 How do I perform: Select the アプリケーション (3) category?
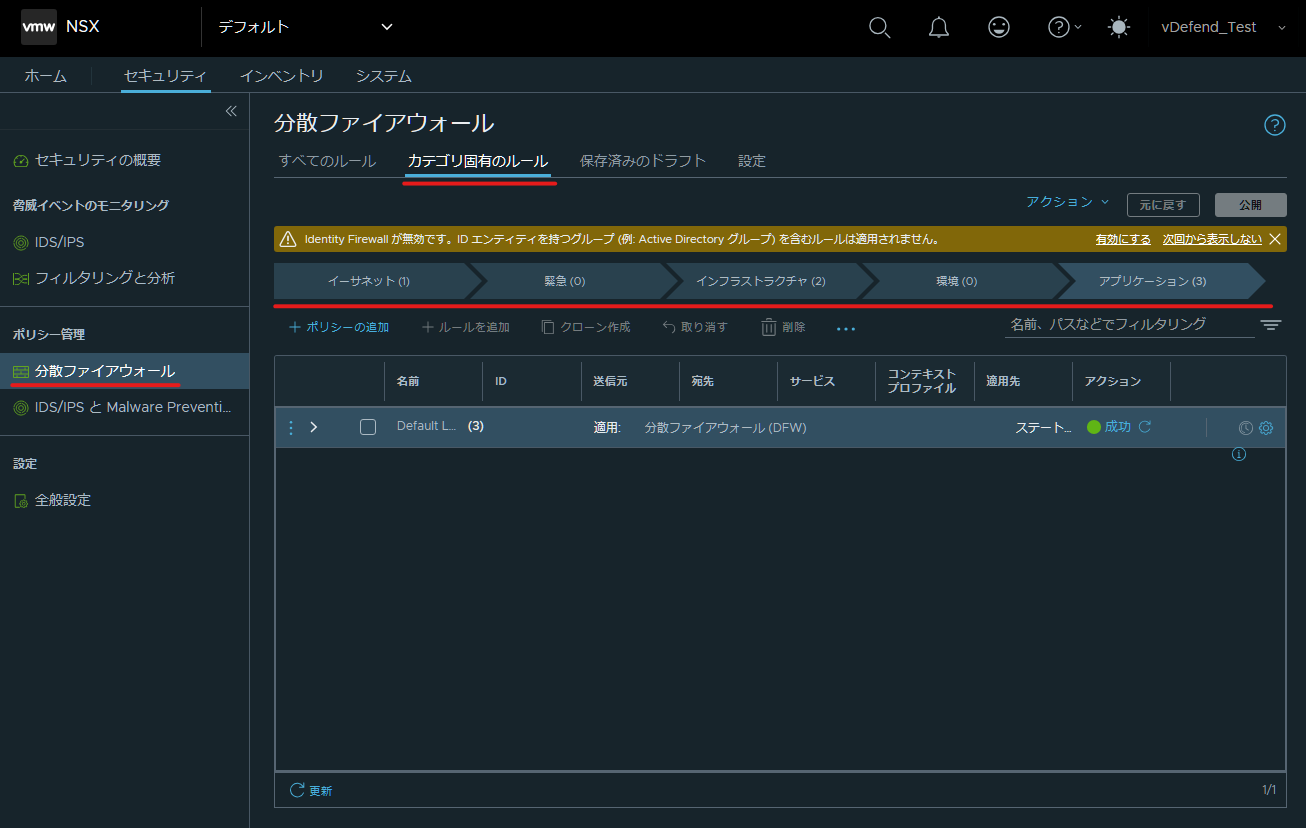tap(1154, 281)
